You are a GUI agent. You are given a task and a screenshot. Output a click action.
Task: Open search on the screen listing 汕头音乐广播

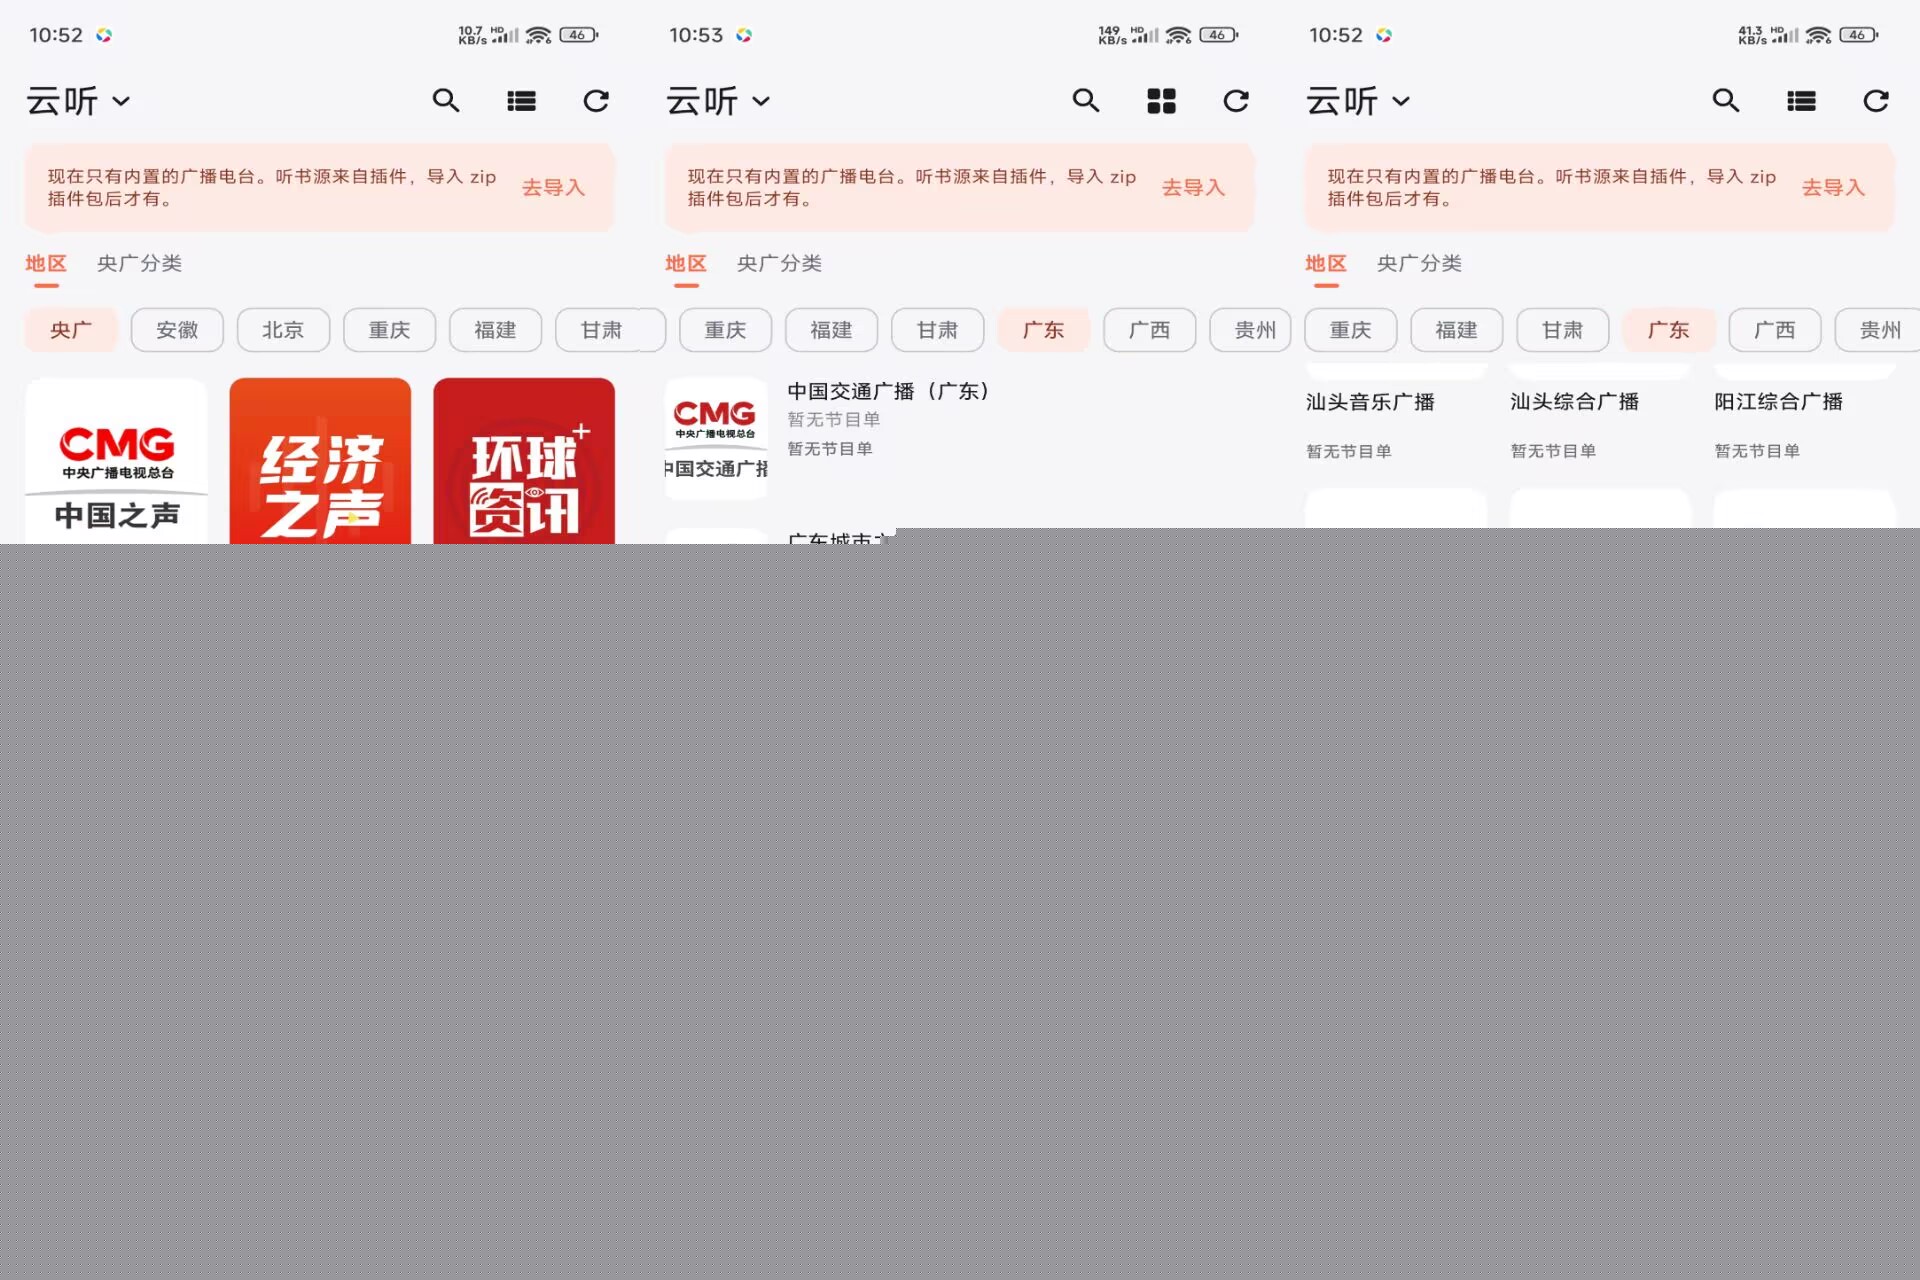pos(1726,101)
